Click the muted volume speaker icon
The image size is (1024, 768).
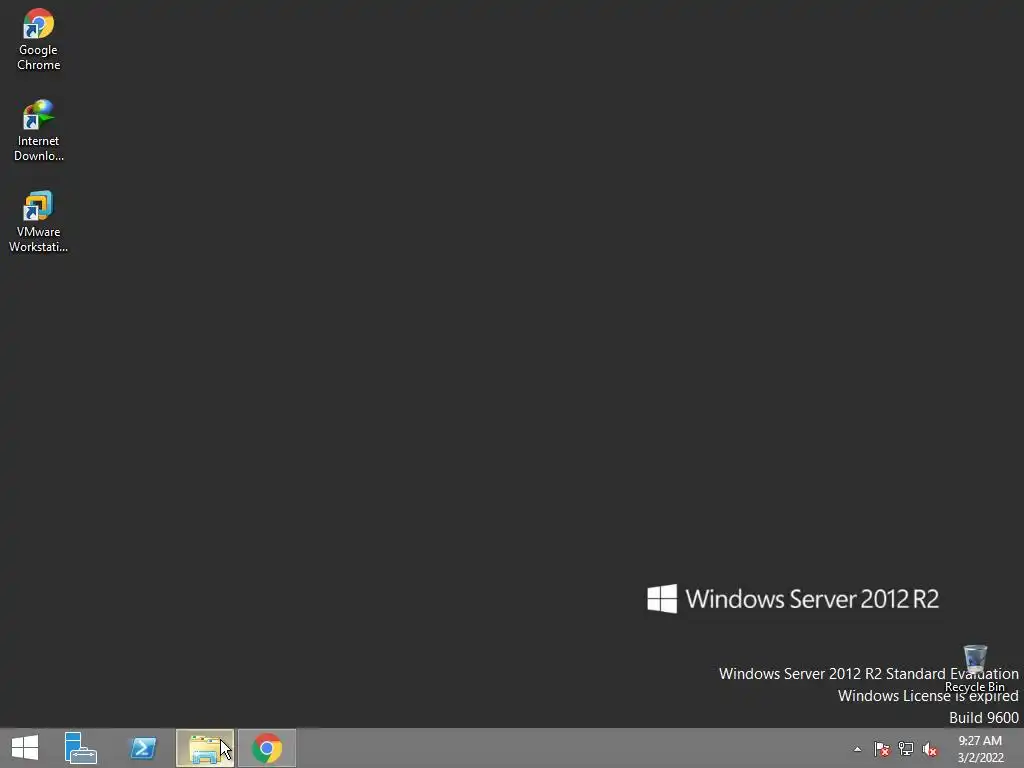[930, 749]
